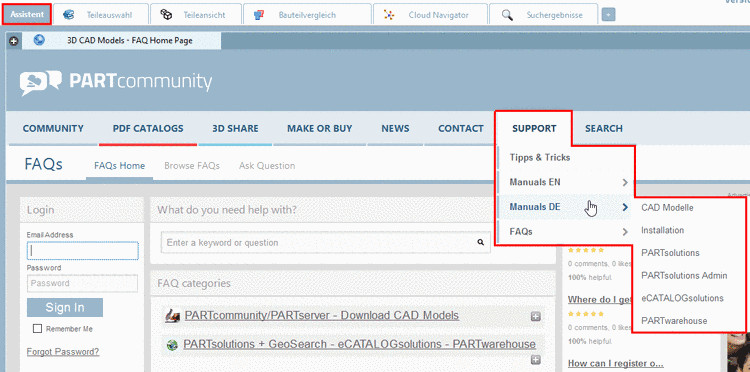750x372 pixels.
Task: Open the PDF CATALOGS menu
Action: (x=148, y=128)
